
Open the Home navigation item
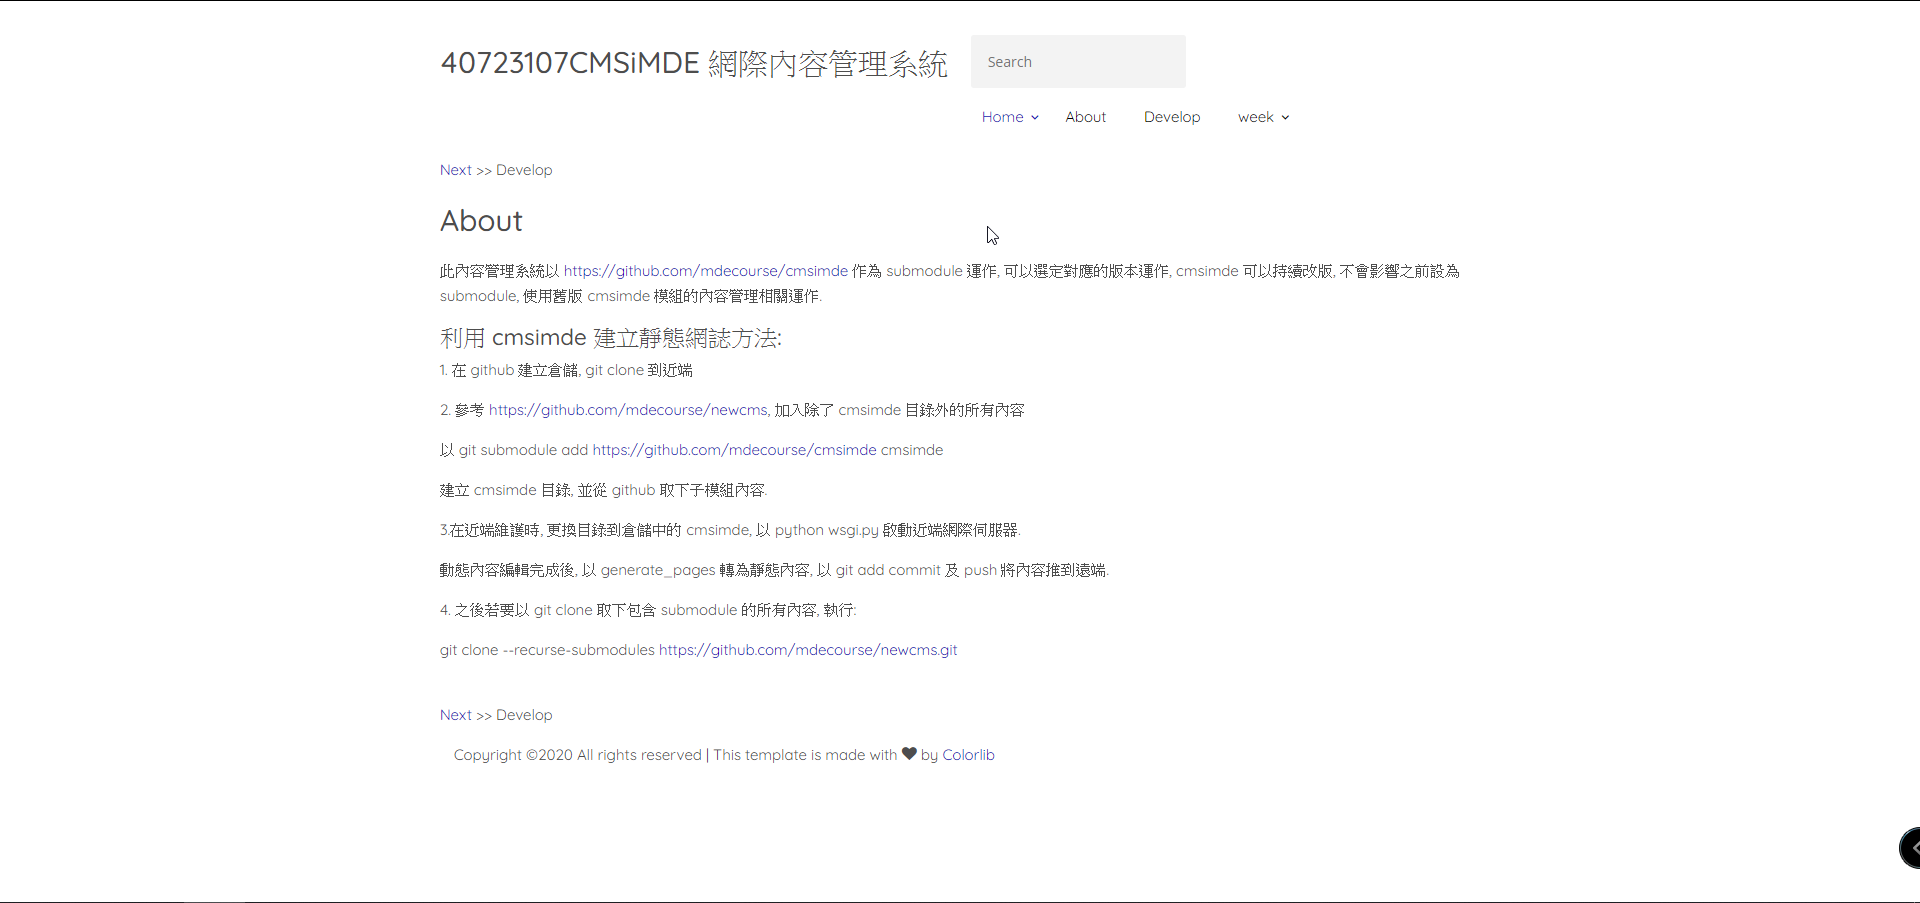coord(1002,117)
